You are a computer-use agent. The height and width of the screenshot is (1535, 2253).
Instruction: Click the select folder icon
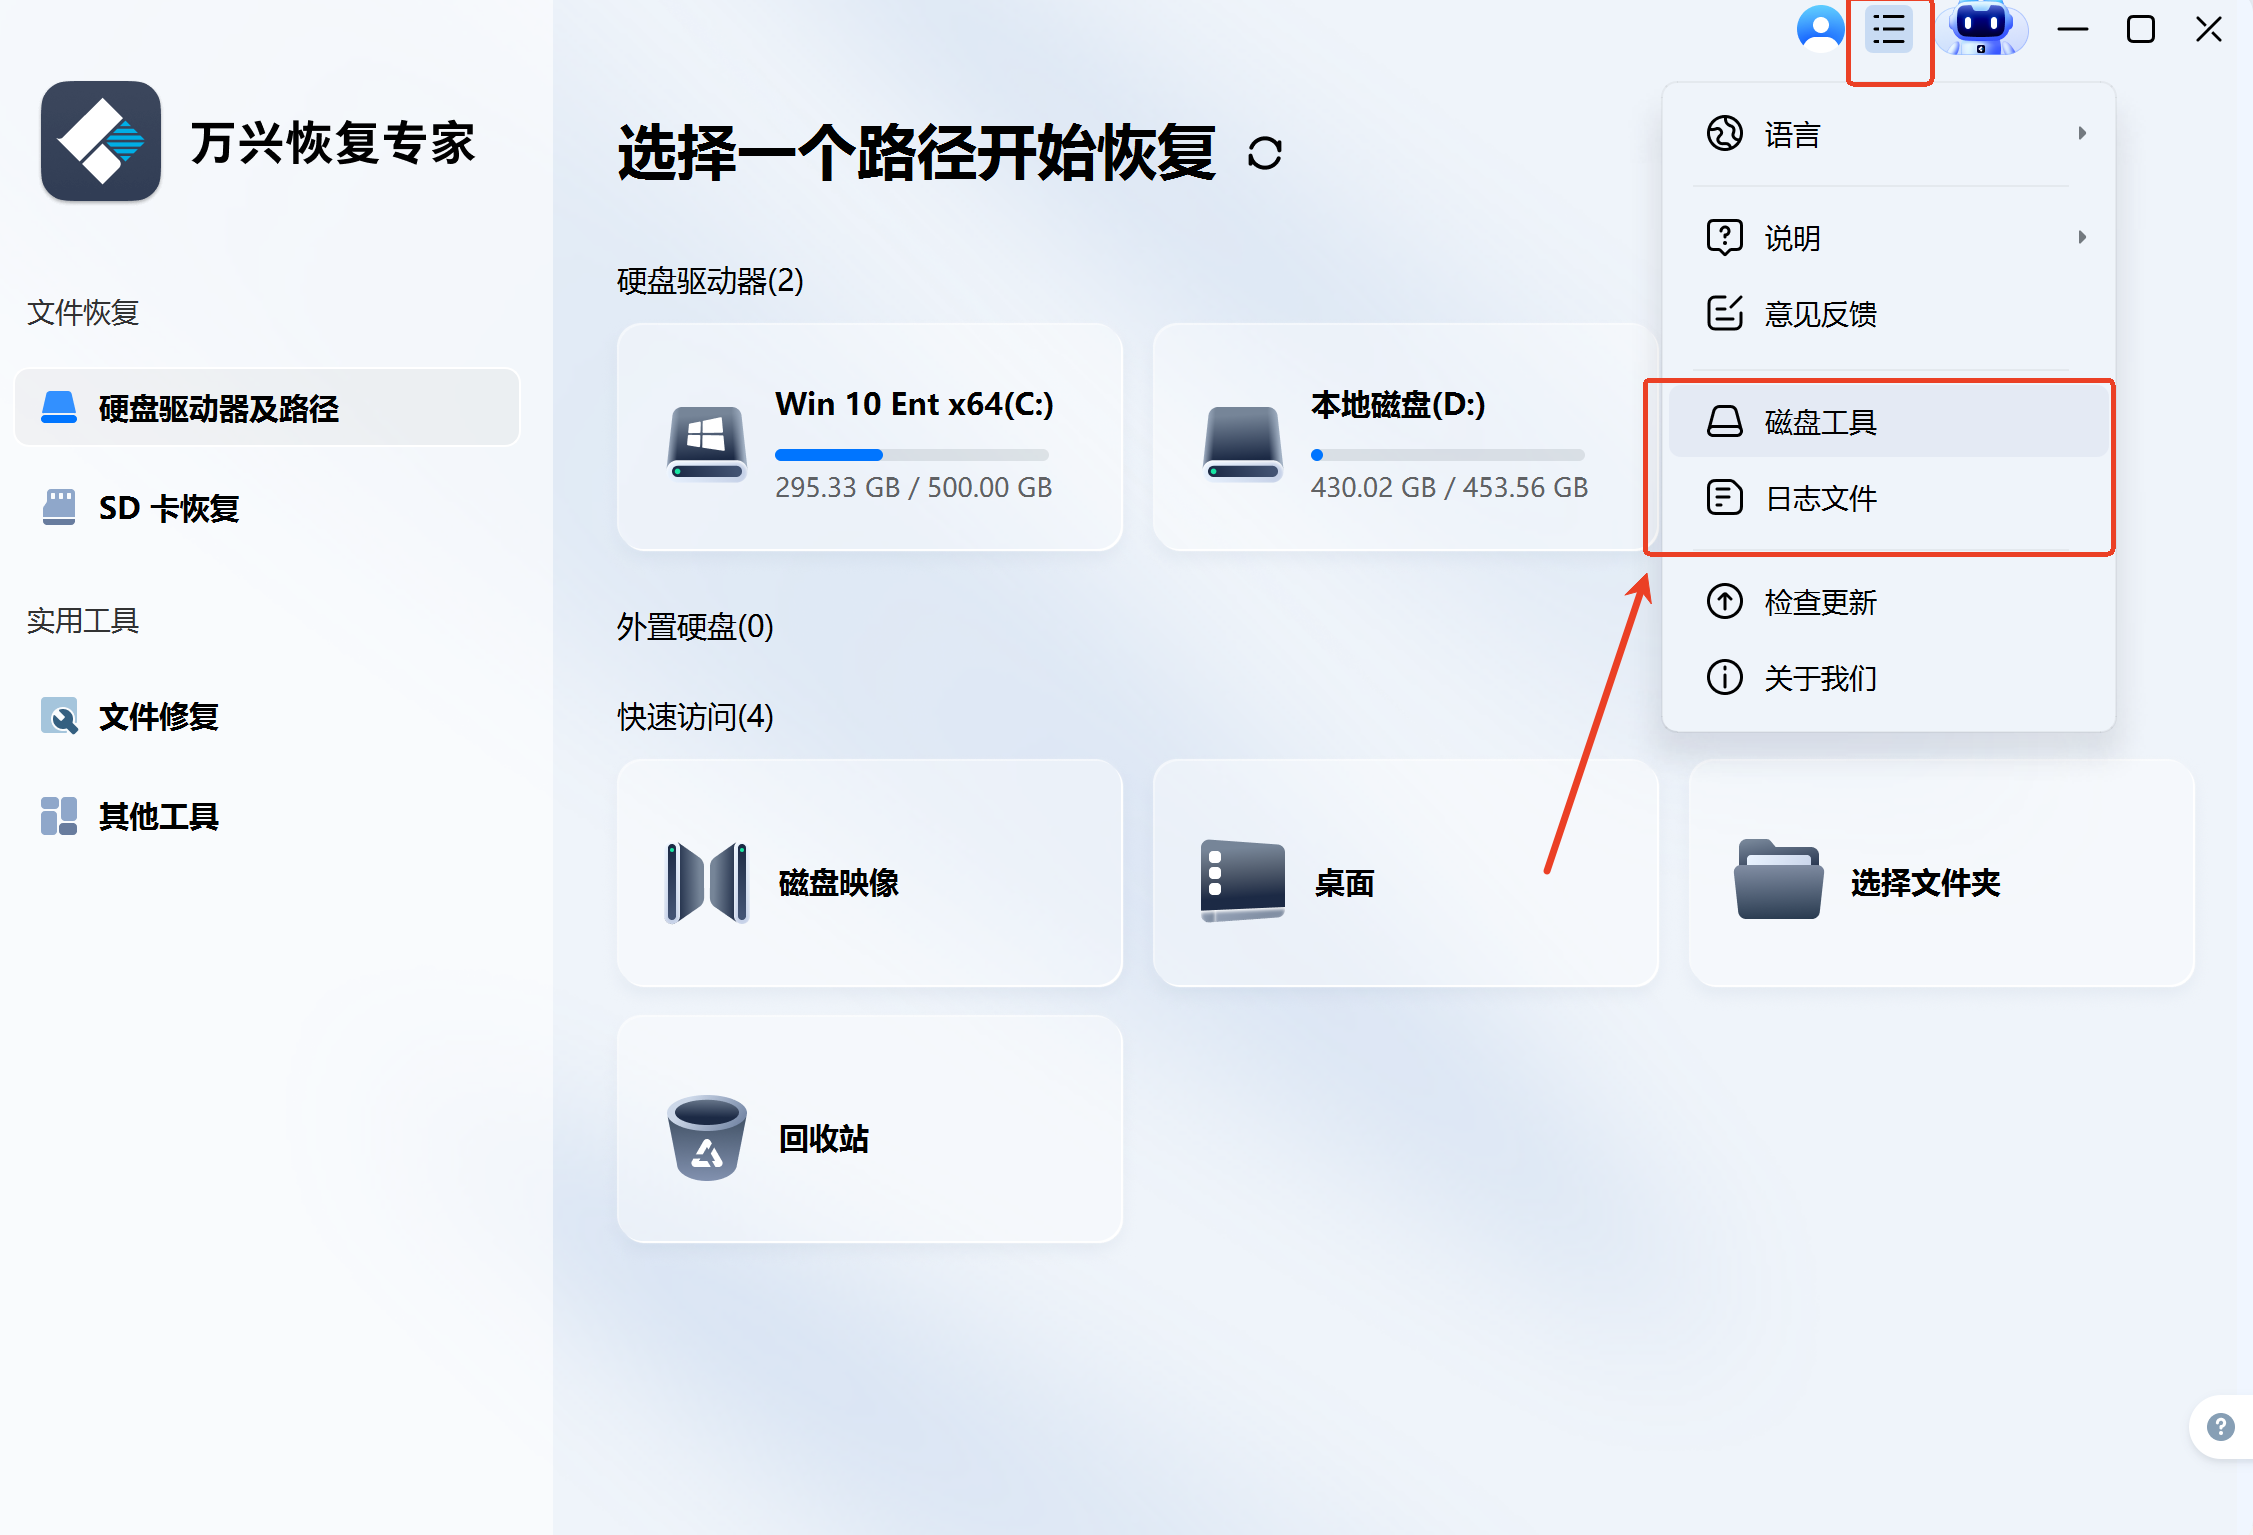tap(1778, 880)
